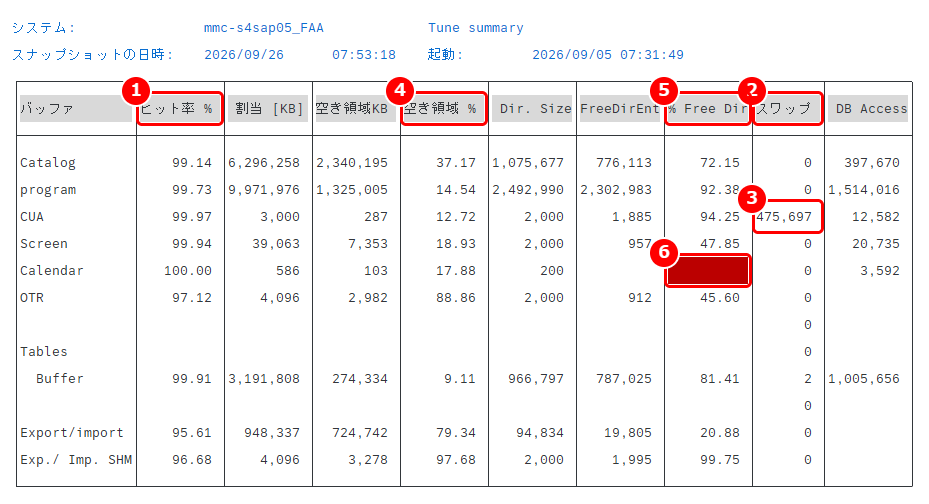Click the システム: label

pyautogui.click(x=43, y=28)
